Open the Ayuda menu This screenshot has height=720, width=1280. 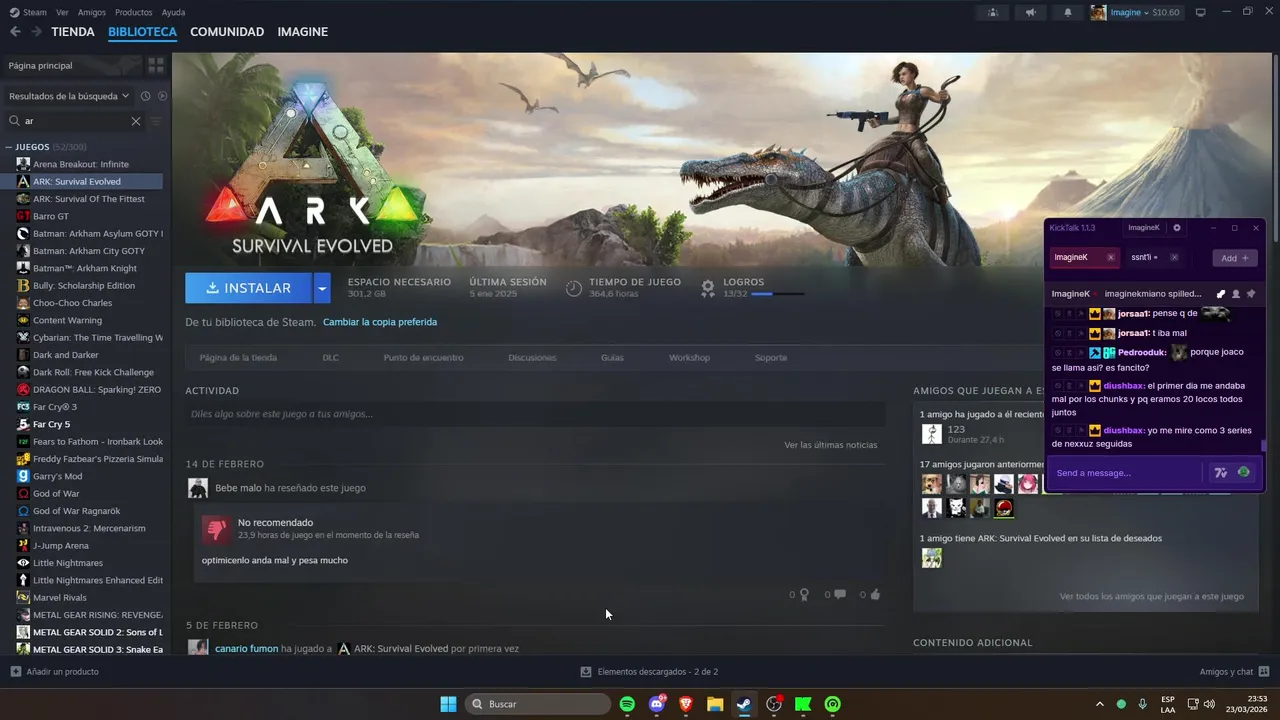pyautogui.click(x=173, y=12)
